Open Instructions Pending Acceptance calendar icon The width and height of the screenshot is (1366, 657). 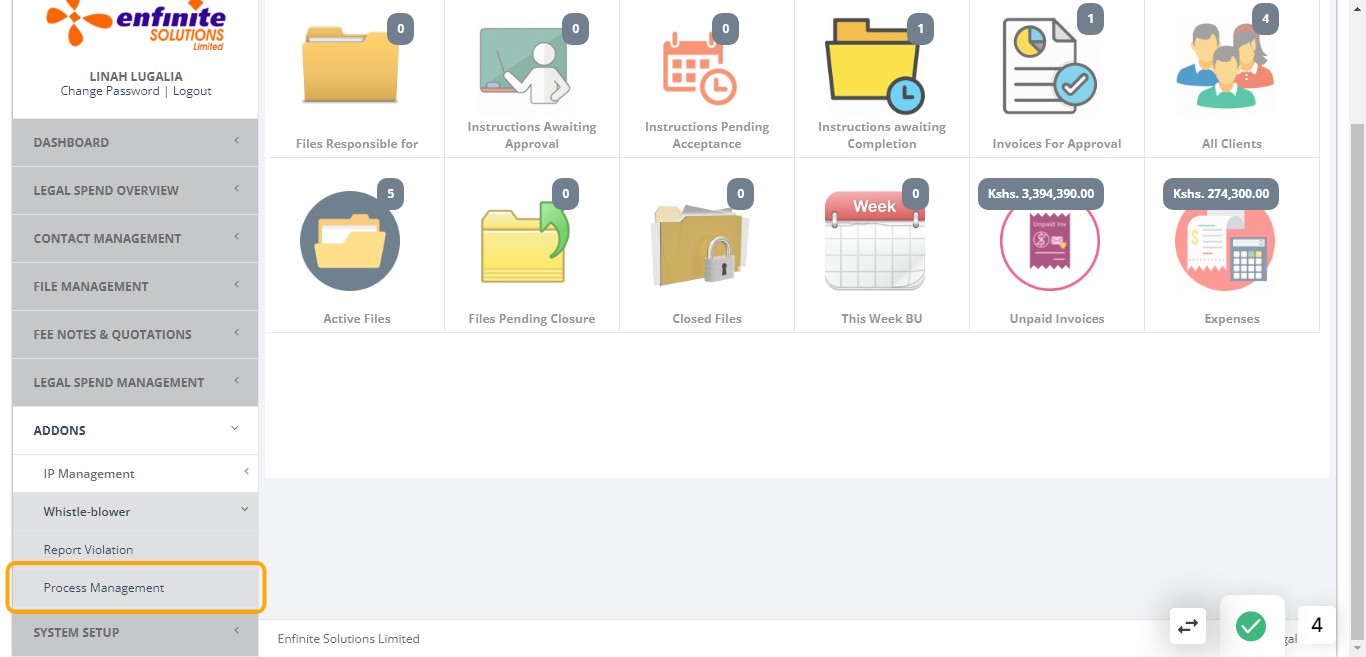(700, 68)
